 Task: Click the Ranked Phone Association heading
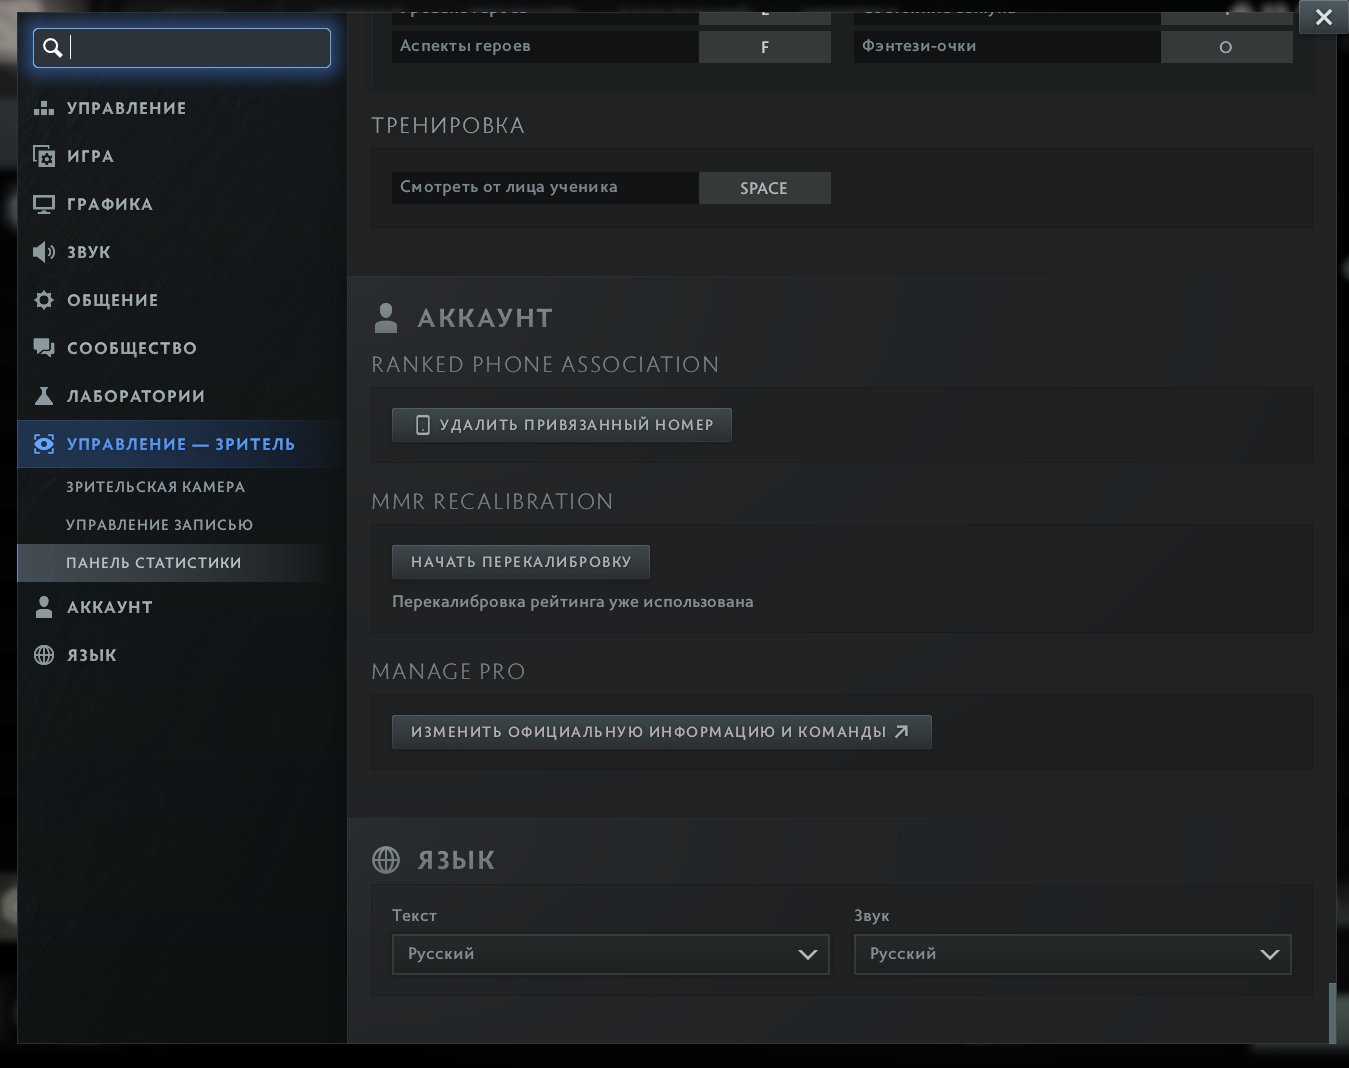(545, 365)
